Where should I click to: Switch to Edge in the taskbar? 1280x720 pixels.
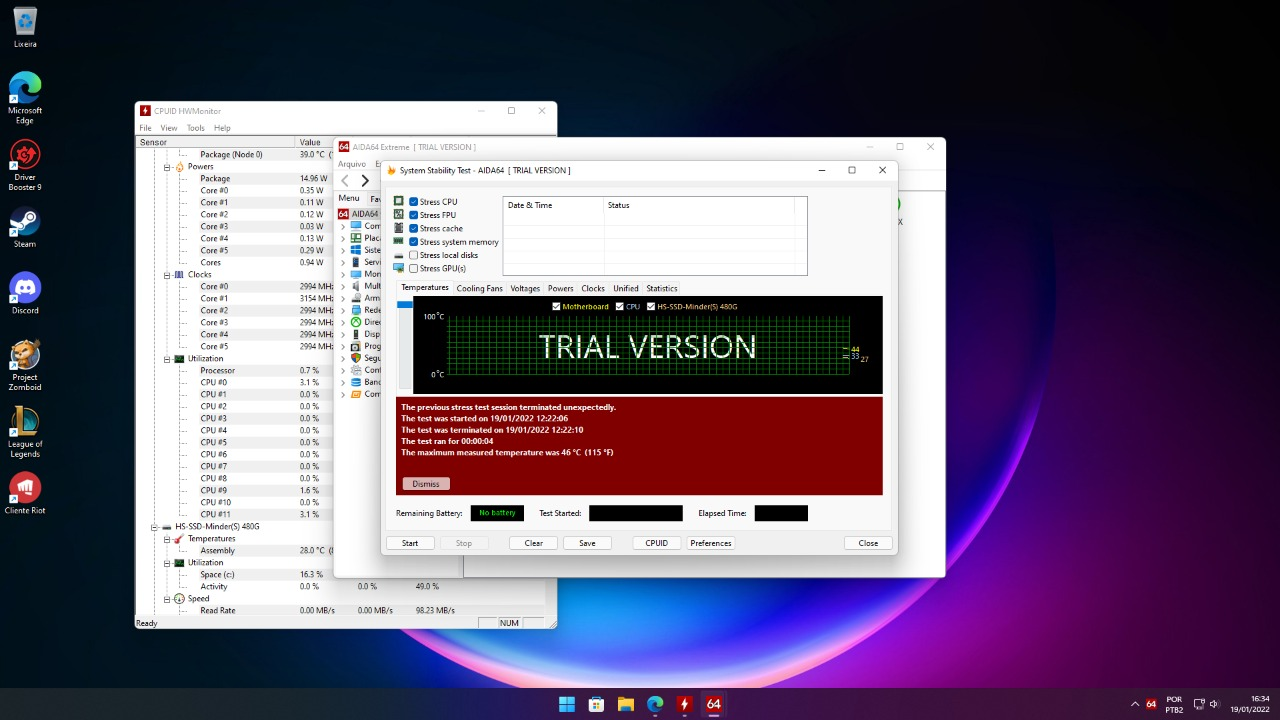[x=655, y=704]
